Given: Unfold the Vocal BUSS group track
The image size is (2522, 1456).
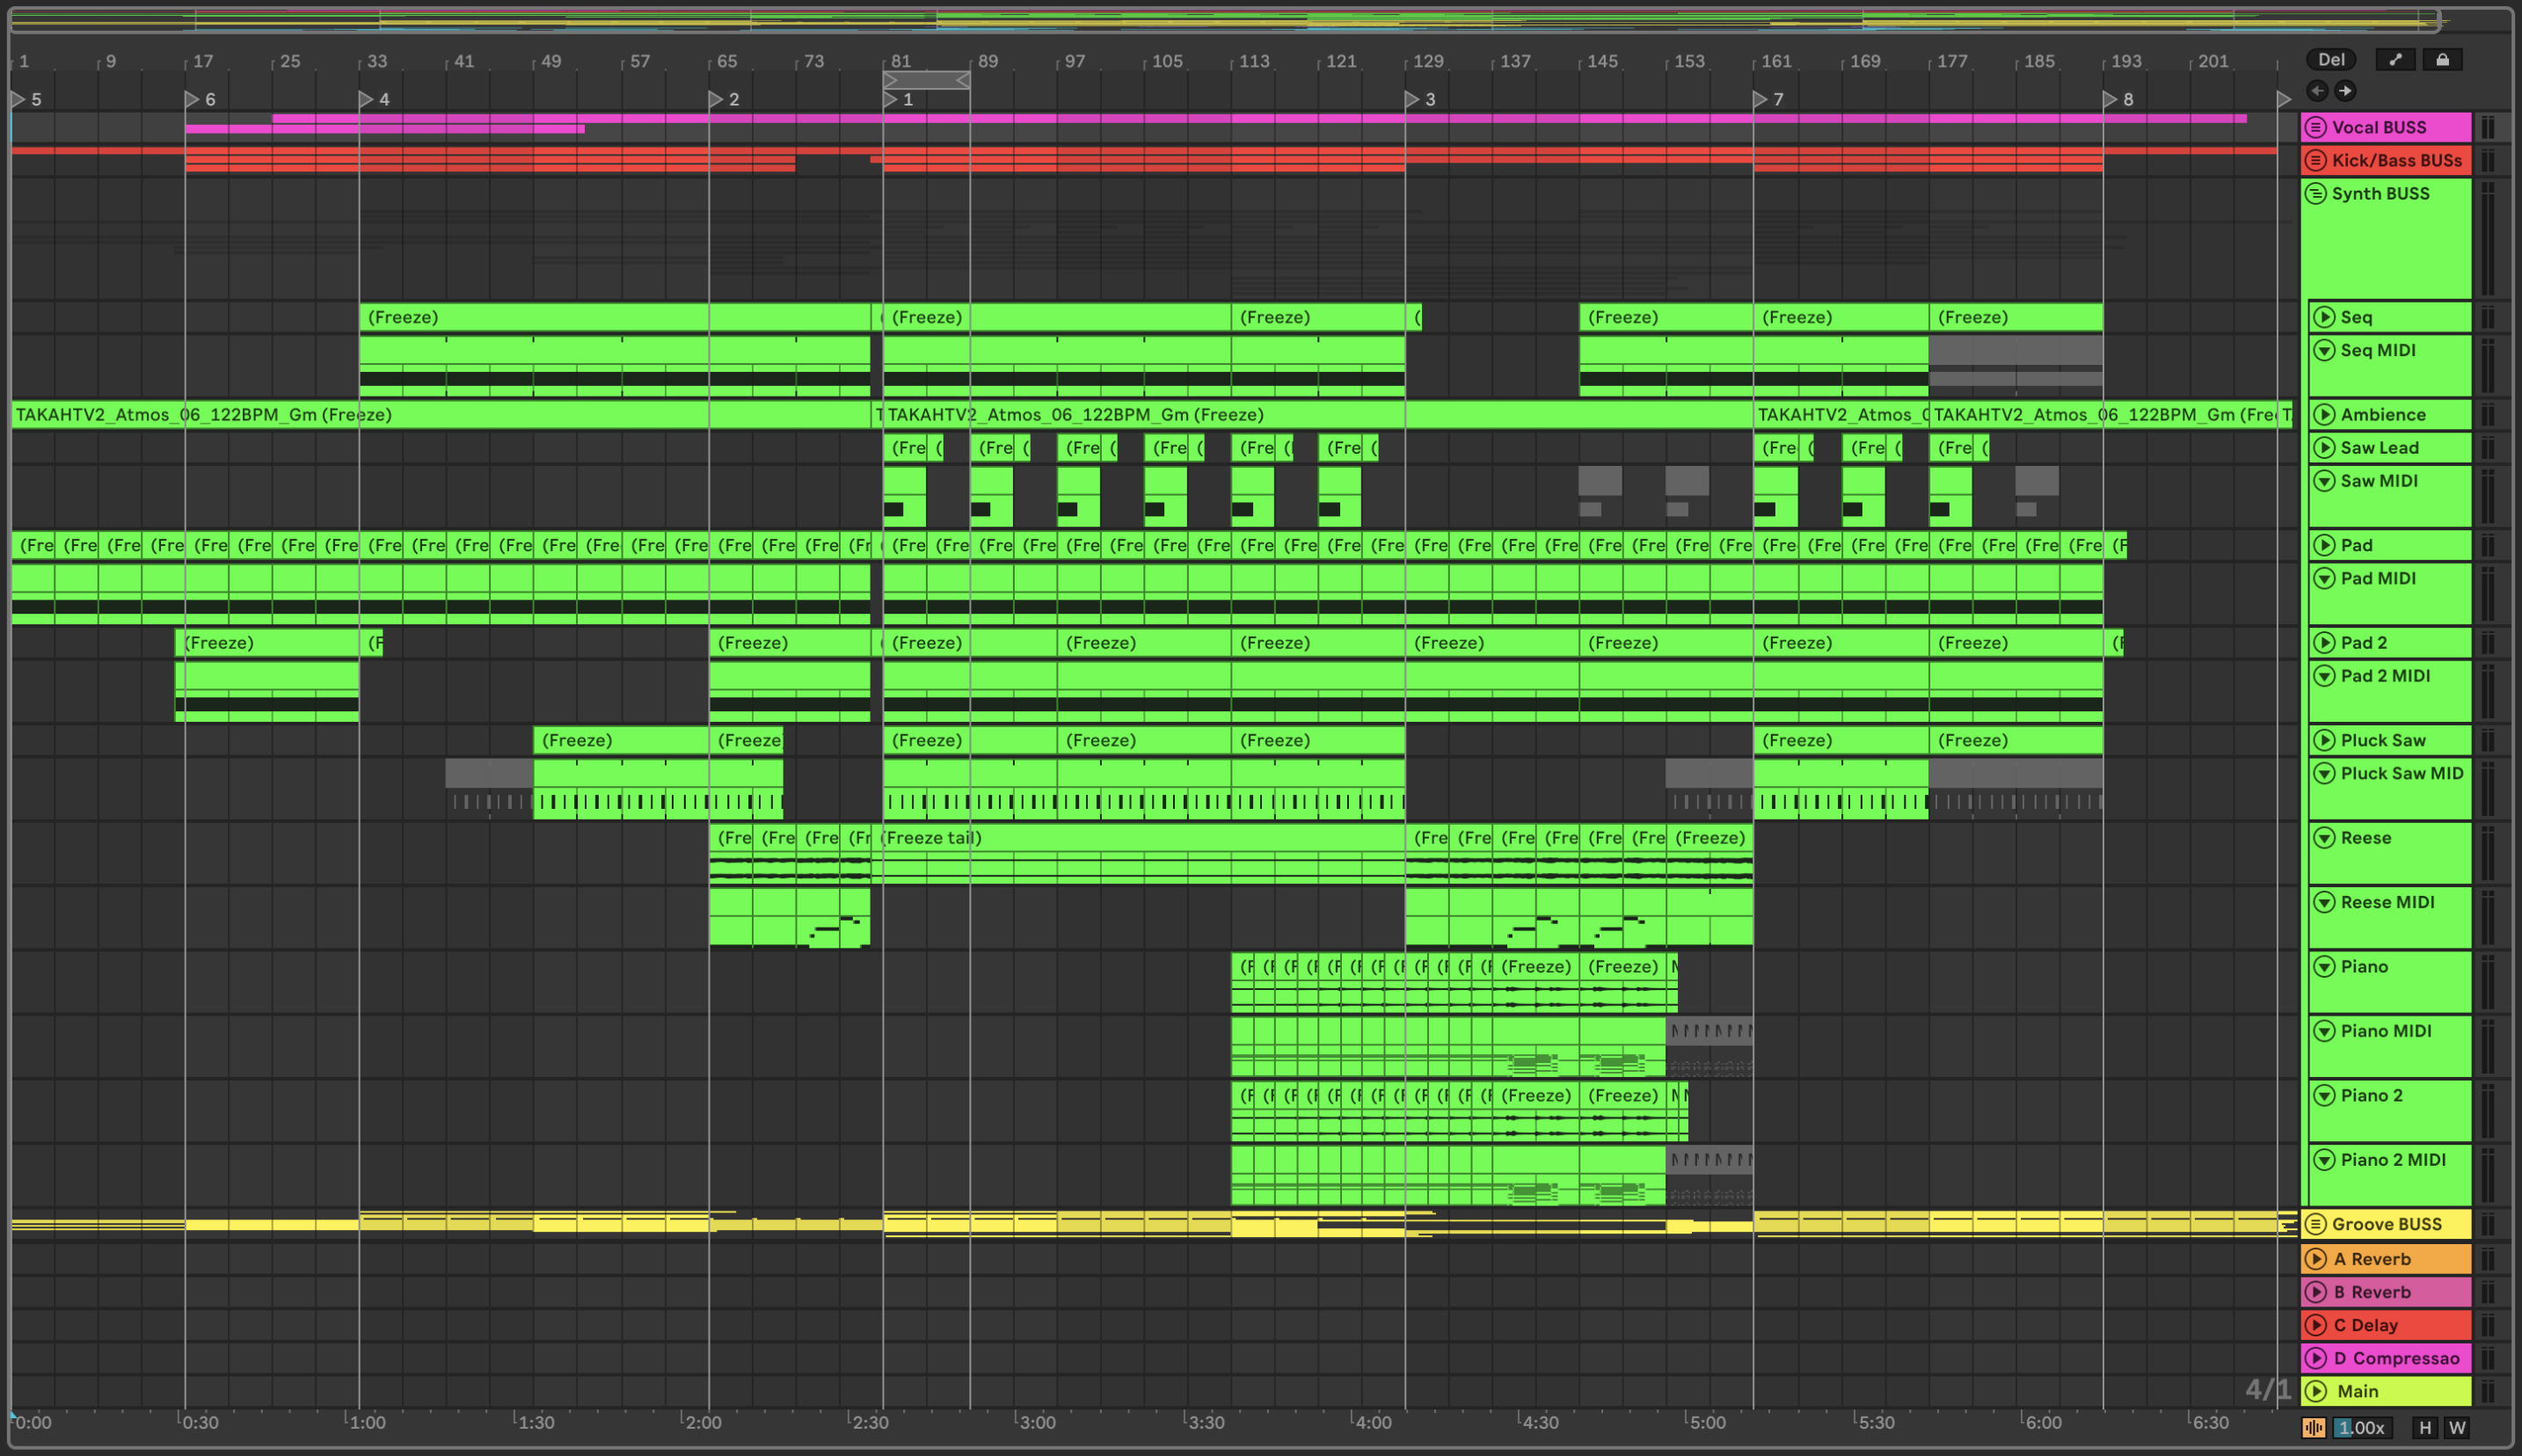Looking at the screenshot, I should pos(2315,127).
